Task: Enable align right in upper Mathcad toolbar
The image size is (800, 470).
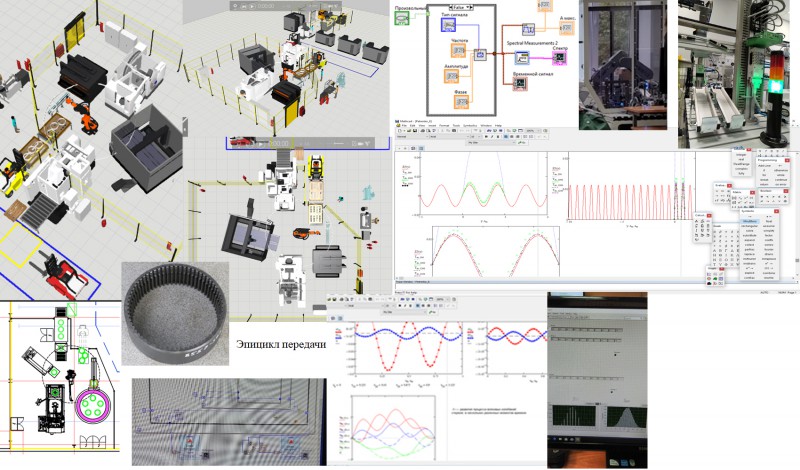Action: [x=517, y=137]
